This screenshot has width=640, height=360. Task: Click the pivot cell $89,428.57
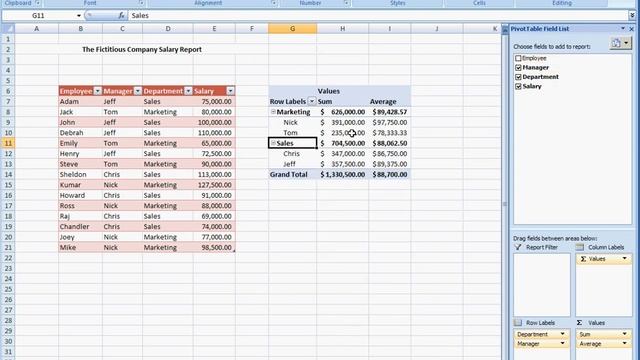pos(389,112)
